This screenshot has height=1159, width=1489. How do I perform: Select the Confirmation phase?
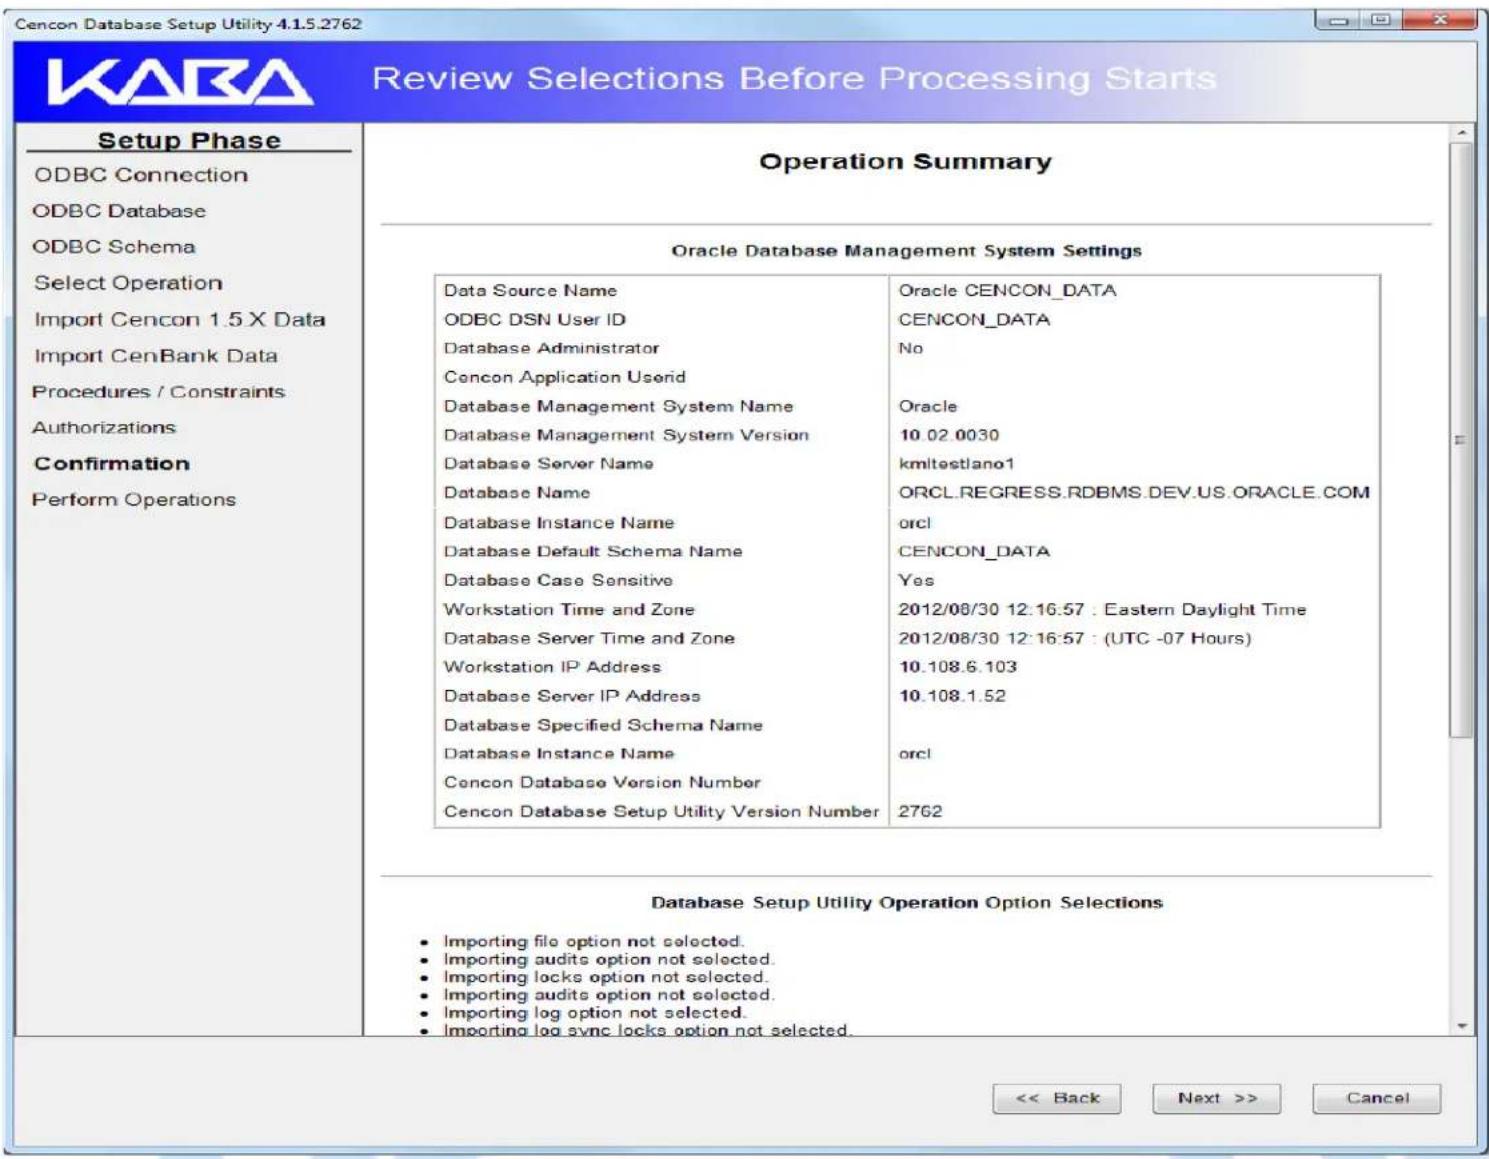click(112, 464)
